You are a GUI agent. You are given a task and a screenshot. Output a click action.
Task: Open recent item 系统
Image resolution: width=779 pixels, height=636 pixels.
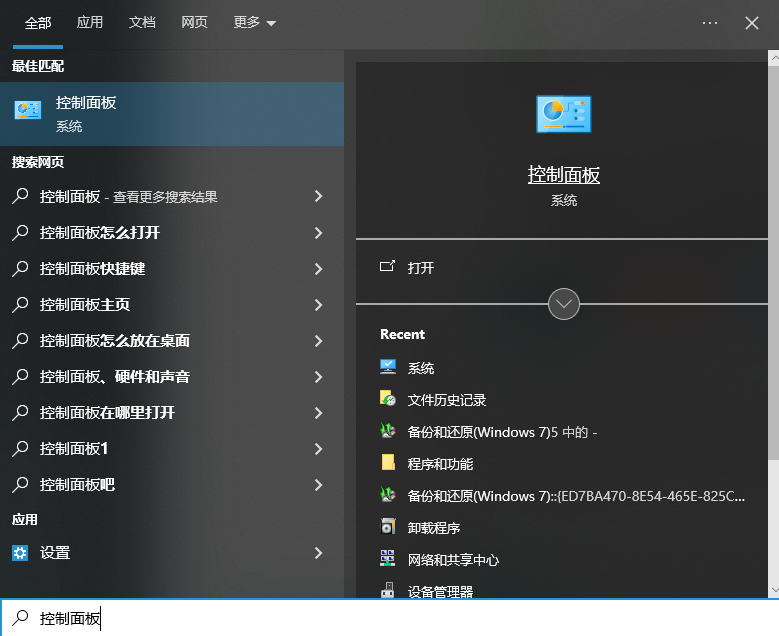pos(421,368)
